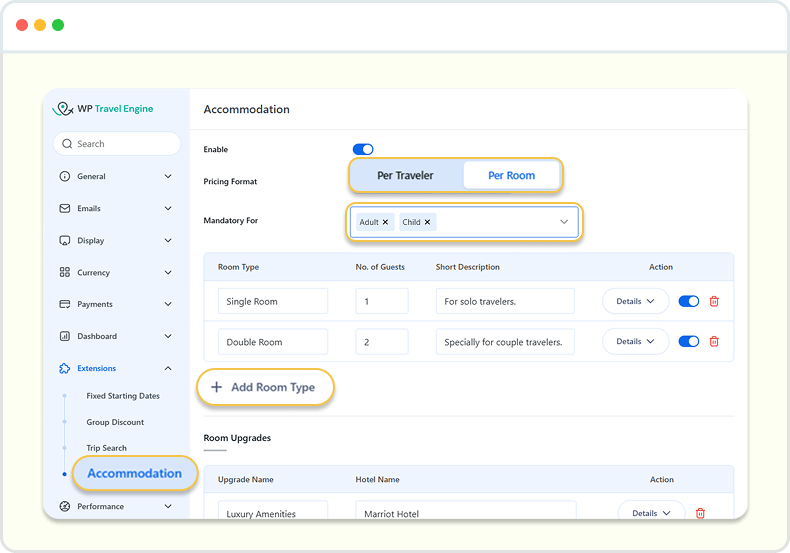Click the Room Upgrades heading
This screenshot has width=790, height=553.
coord(237,438)
